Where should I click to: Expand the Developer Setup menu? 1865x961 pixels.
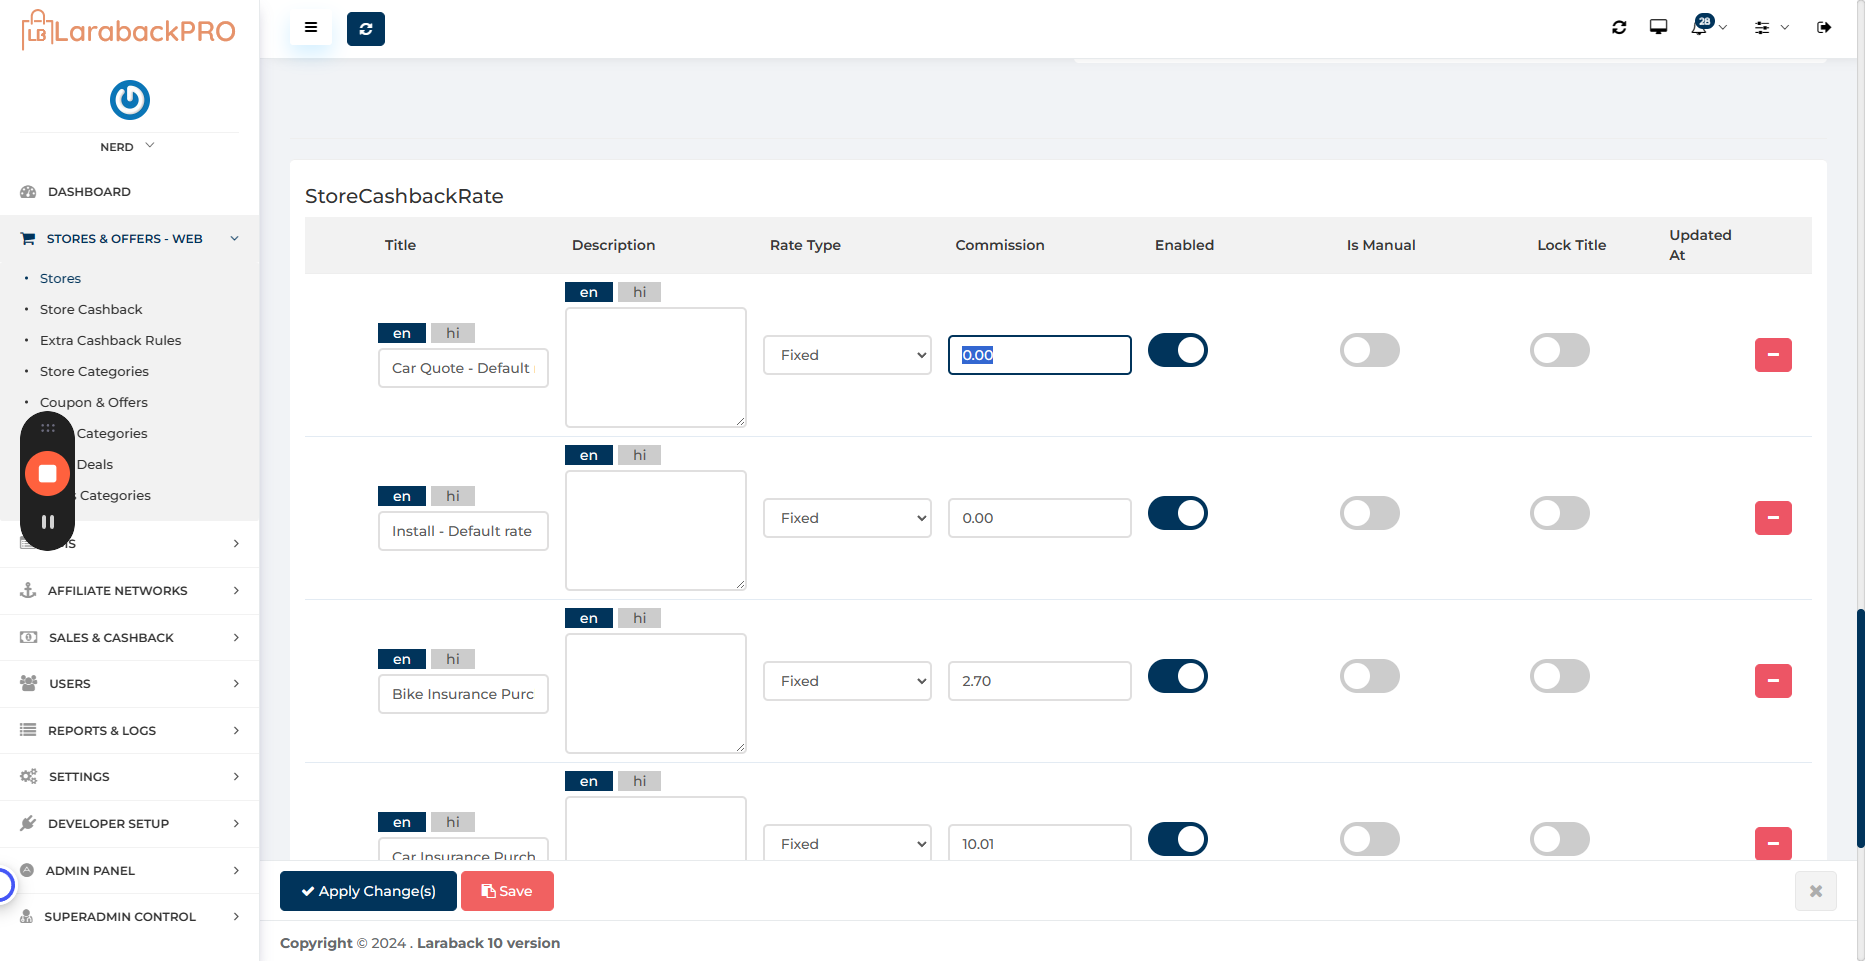pos(130,824)
